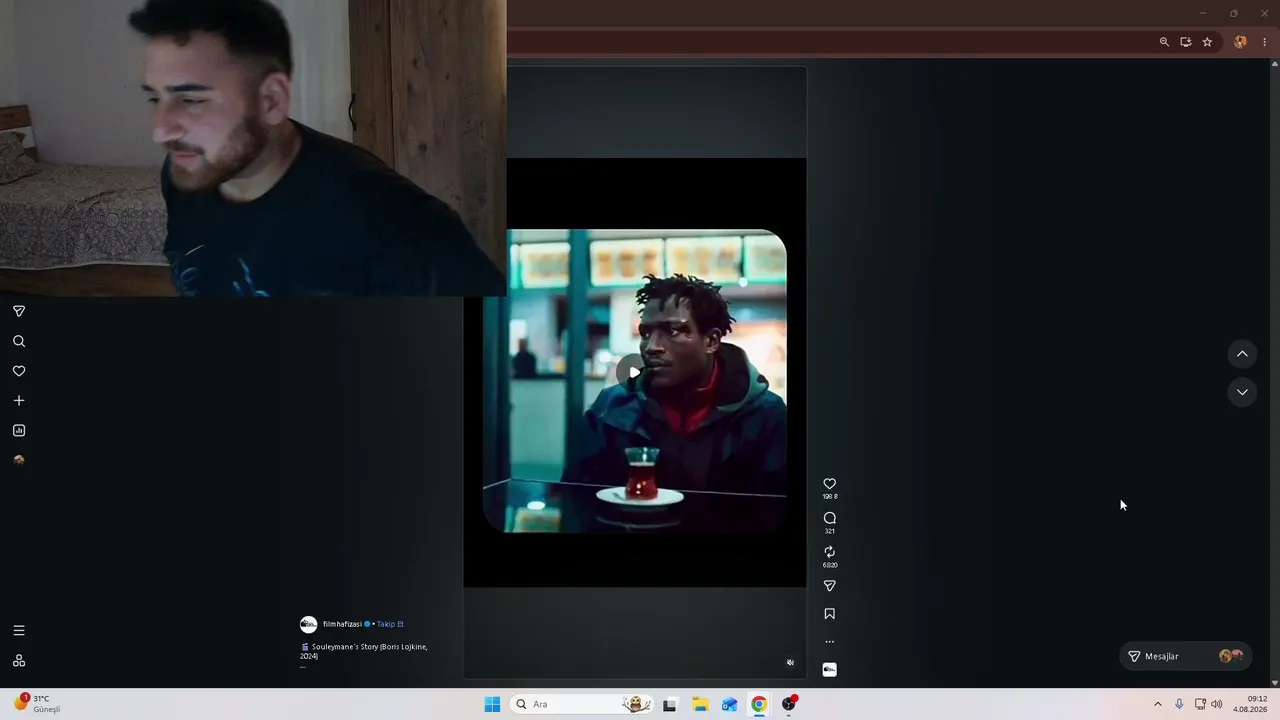Click the microphone icon in system tray
1280x720 pixels.
pyautogui.click(x=1179, y=704)
